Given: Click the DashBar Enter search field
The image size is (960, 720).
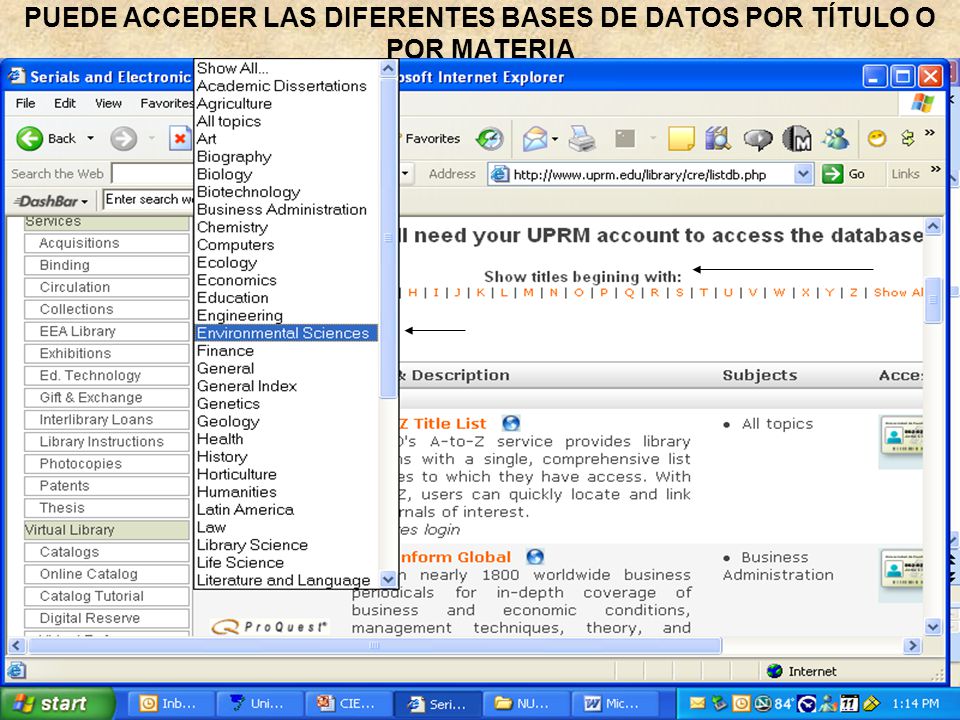Looking at the screenshot, I should pos(149,200).
